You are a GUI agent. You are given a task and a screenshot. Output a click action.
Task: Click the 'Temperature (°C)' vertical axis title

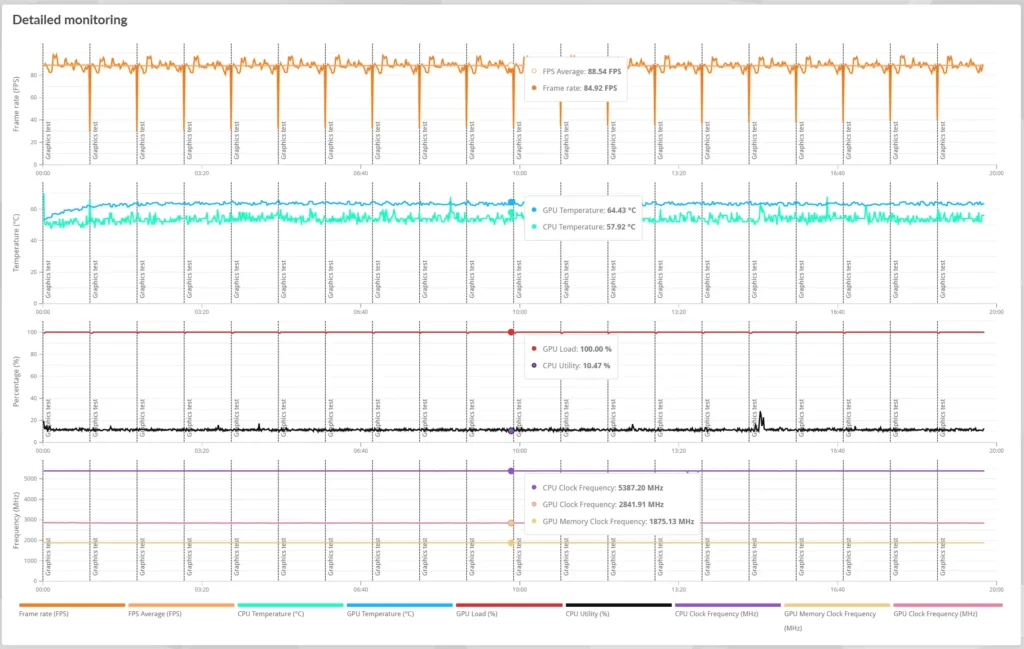pos(17,243)
